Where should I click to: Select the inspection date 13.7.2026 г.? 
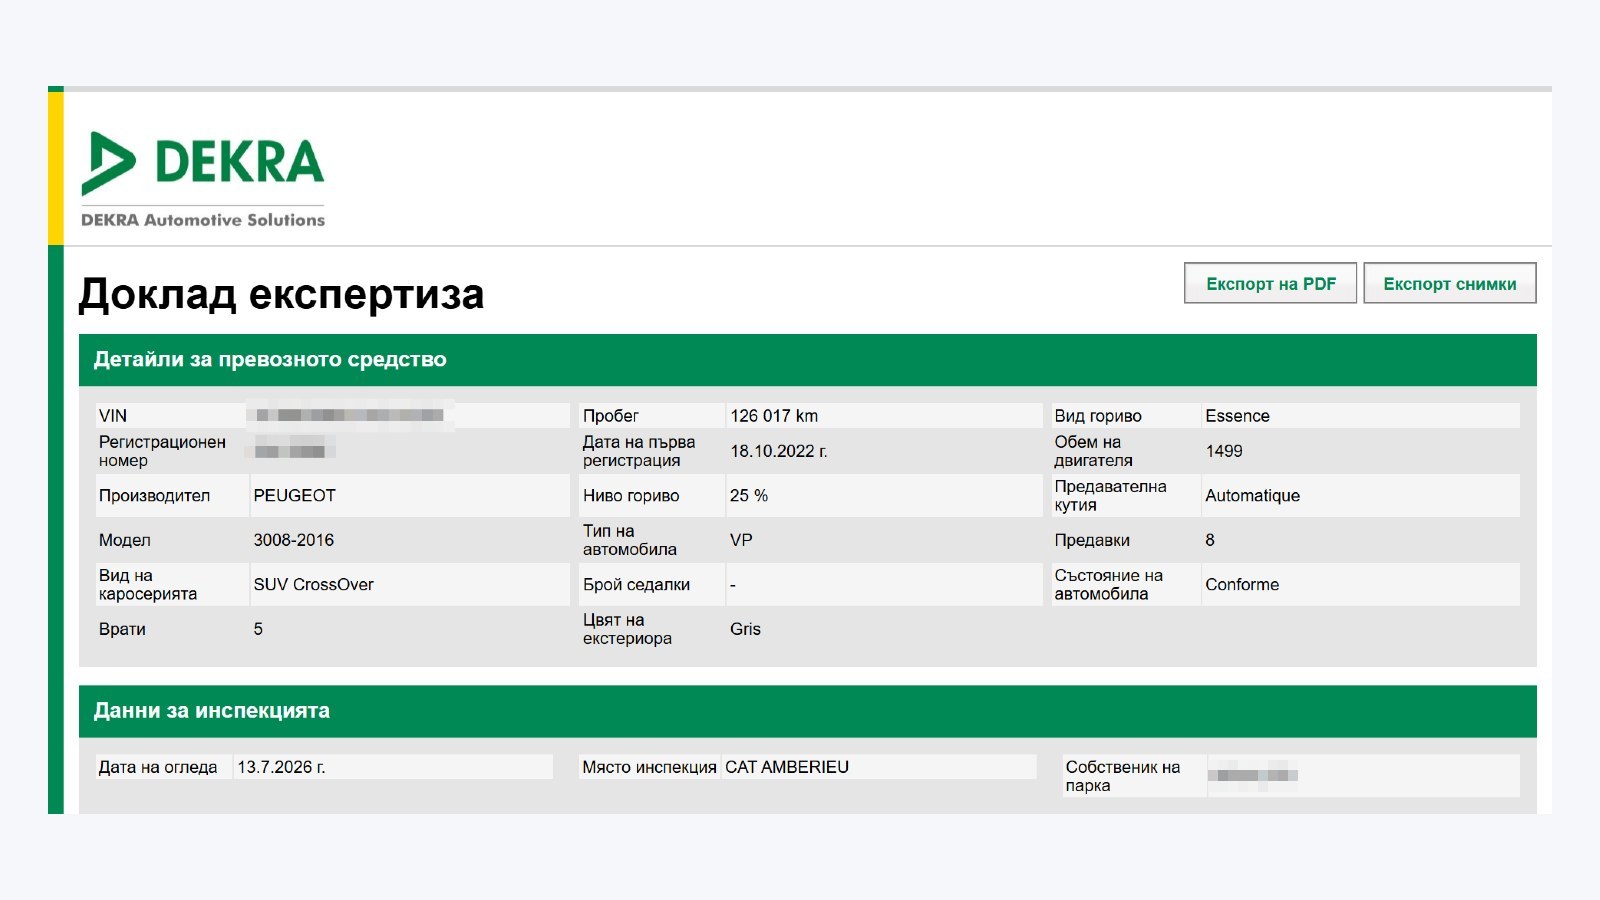pos(281,767)
